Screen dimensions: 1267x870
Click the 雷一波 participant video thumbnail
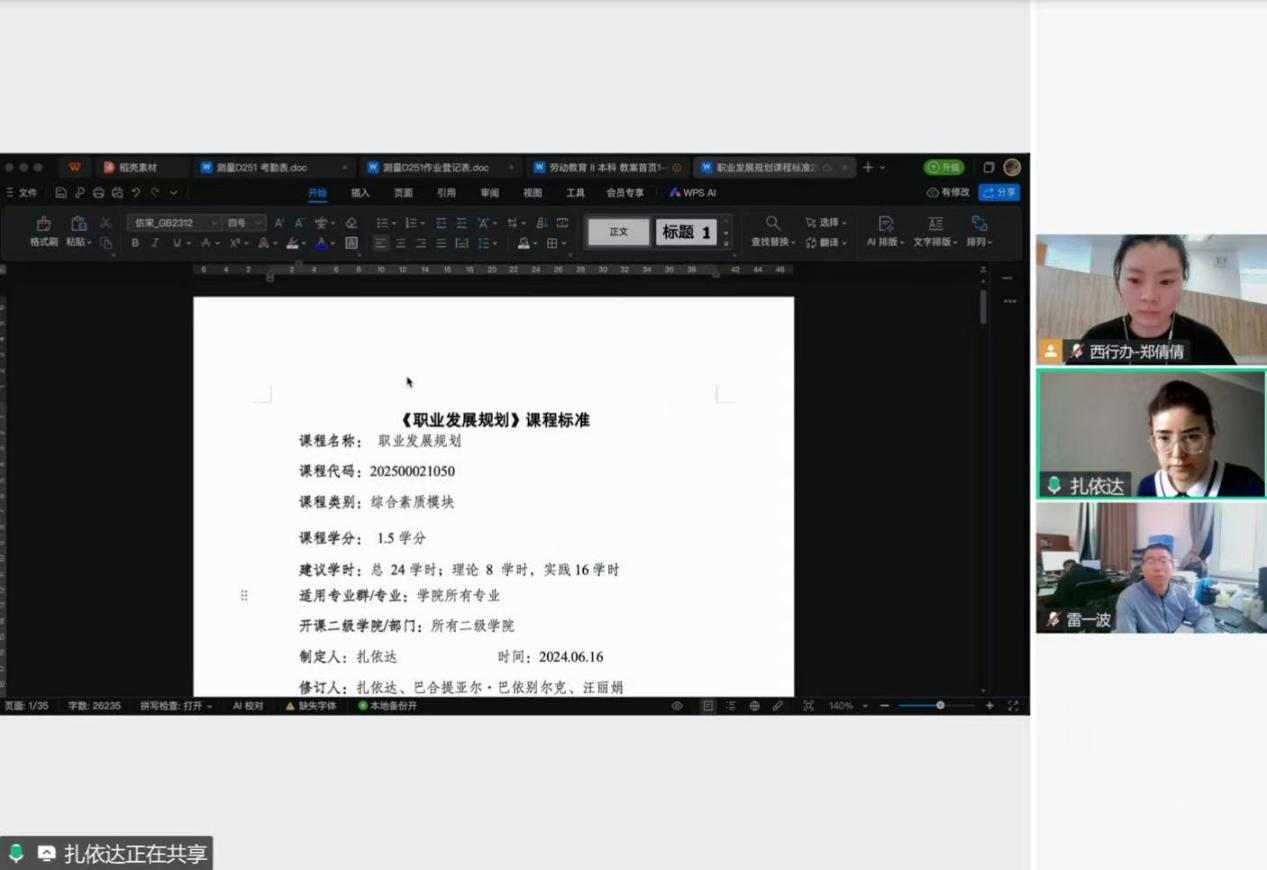(1151, 567)
